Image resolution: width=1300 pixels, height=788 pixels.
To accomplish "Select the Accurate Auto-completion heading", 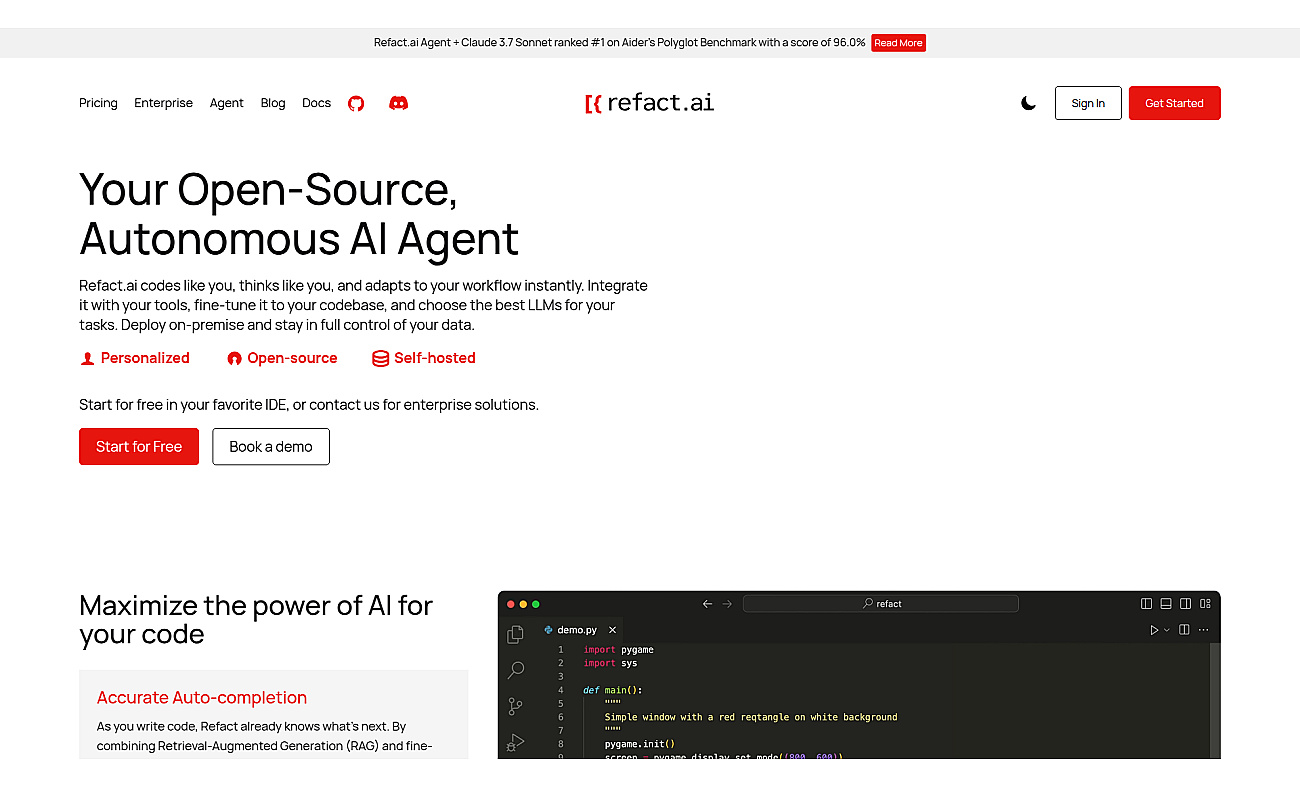I will (202, 698).
